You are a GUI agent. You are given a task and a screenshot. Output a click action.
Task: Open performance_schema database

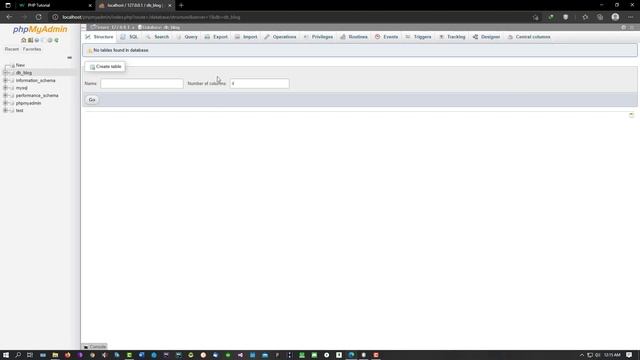37,96
